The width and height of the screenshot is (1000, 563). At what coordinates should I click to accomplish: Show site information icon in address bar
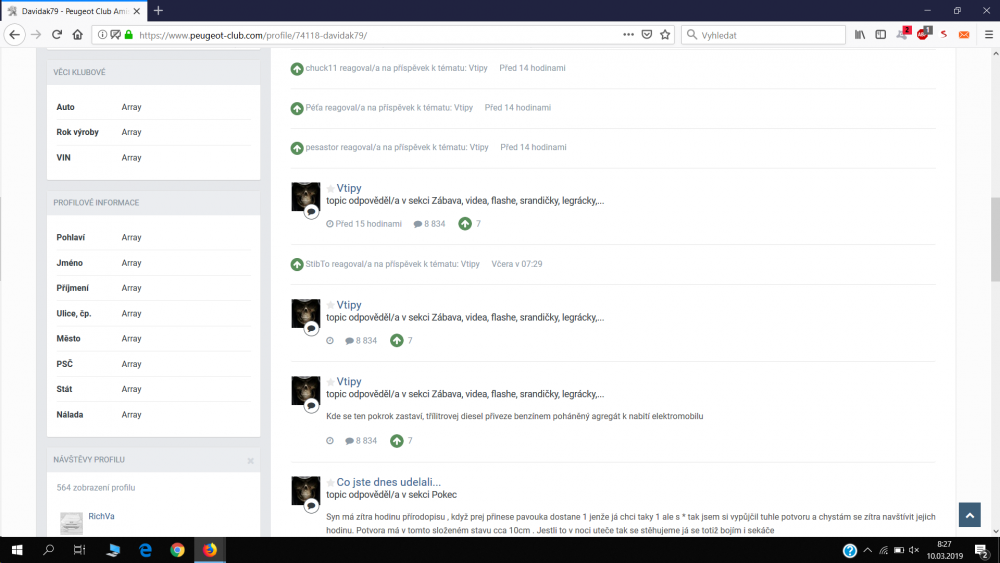pos(102,35)
